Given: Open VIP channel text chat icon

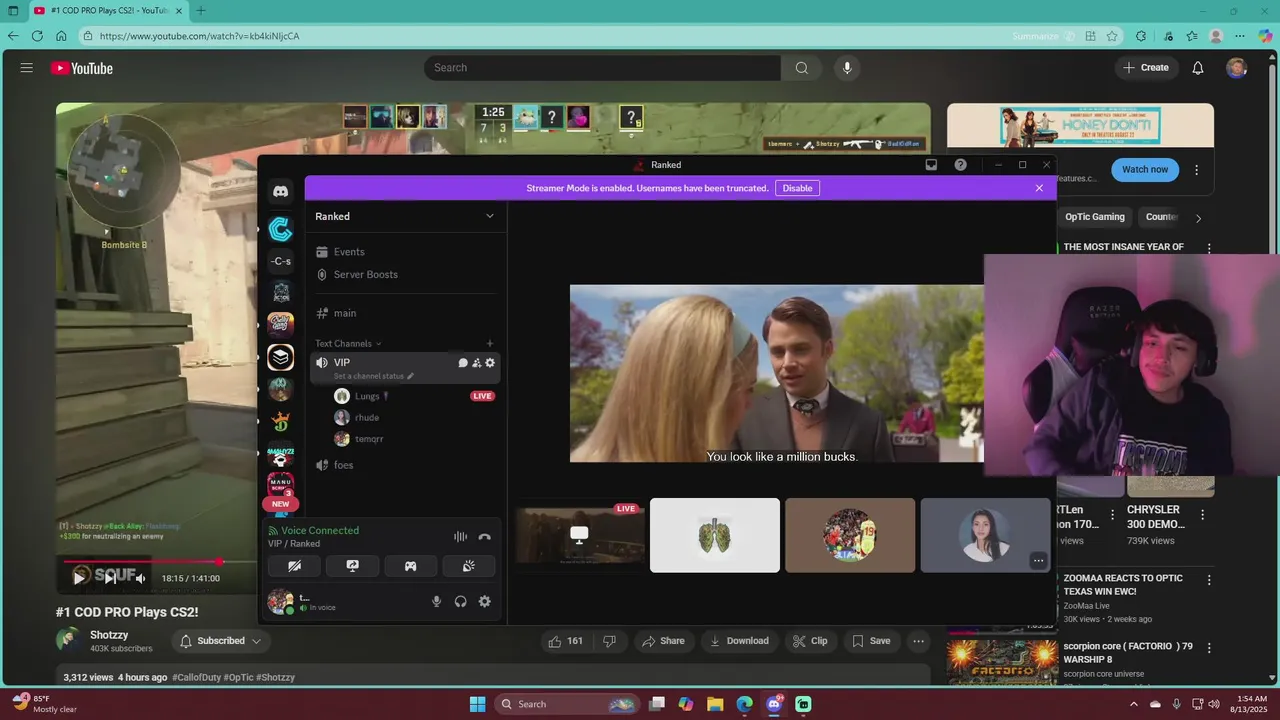Looking at the screenshot, I should [463, 363].
